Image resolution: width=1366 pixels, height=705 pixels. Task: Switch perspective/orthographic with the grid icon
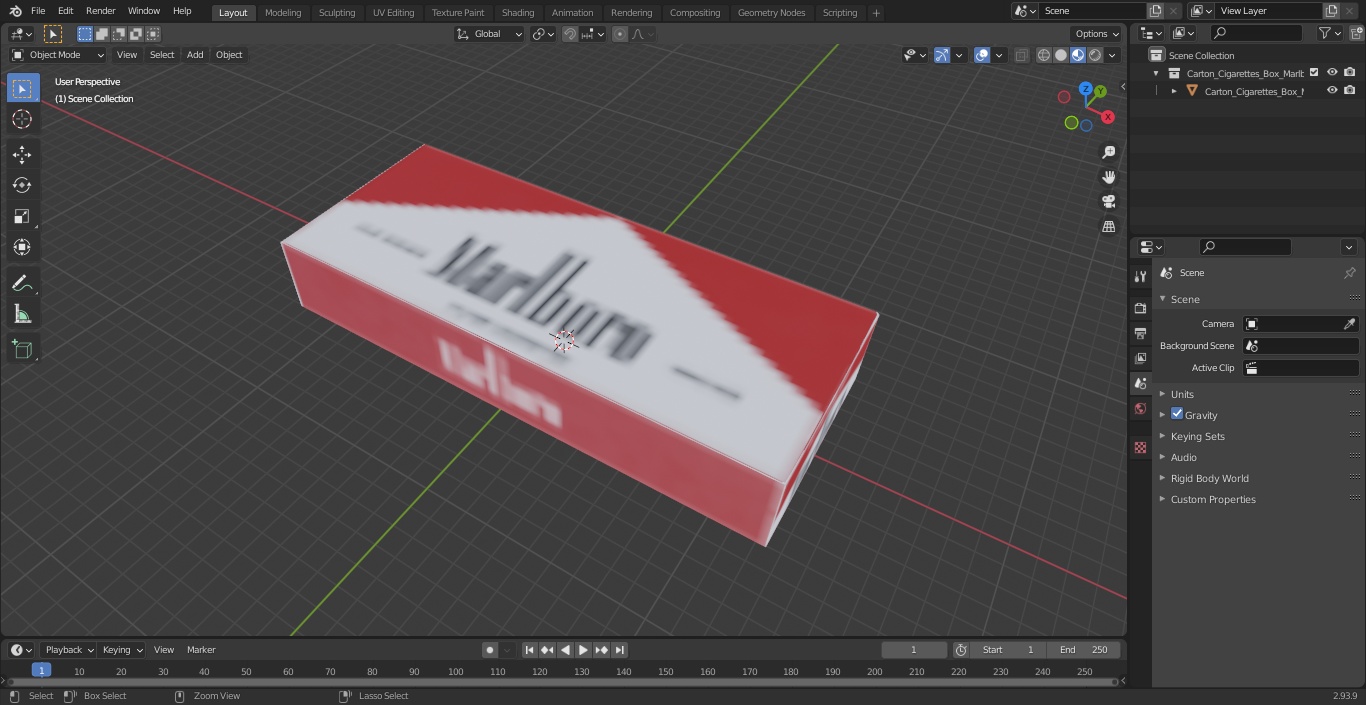point(1108,227)
